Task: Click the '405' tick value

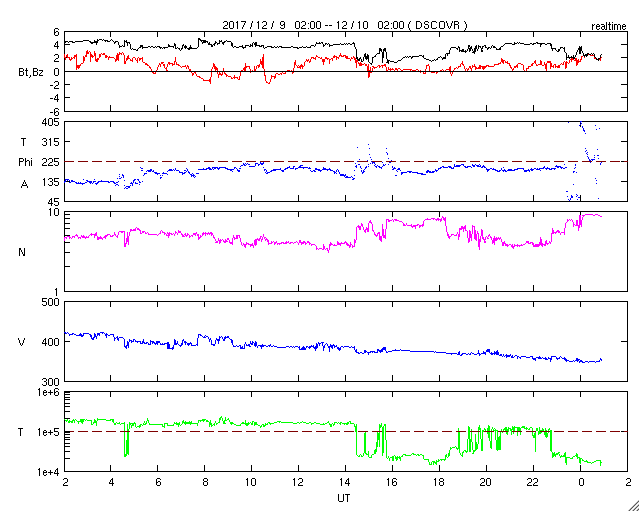Action: coord(51,122)
